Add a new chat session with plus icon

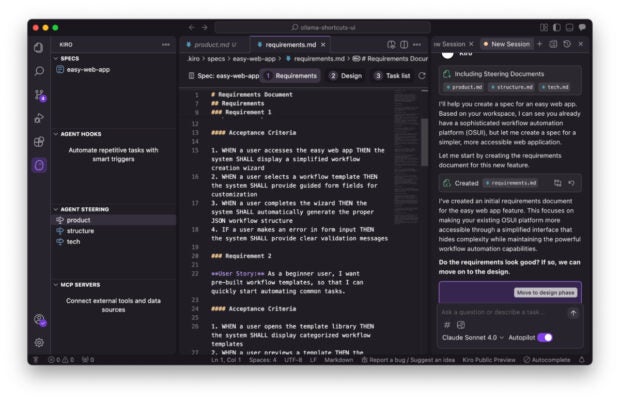pyautogui.click(x=540, y=44)
